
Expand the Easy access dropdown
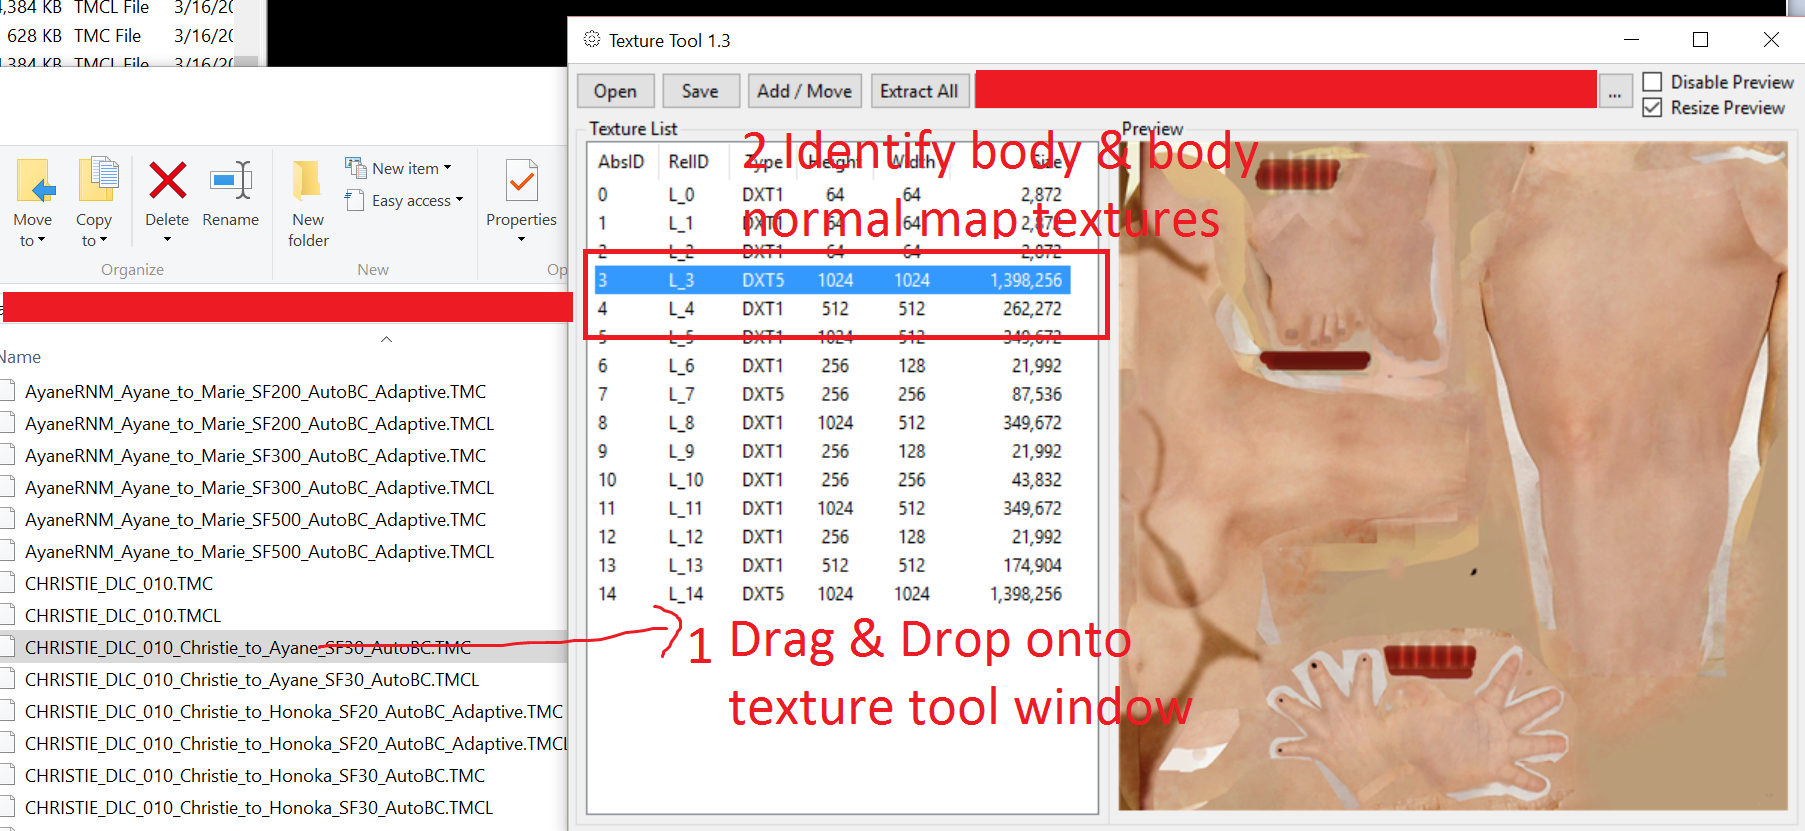click(x=458, y=200)
